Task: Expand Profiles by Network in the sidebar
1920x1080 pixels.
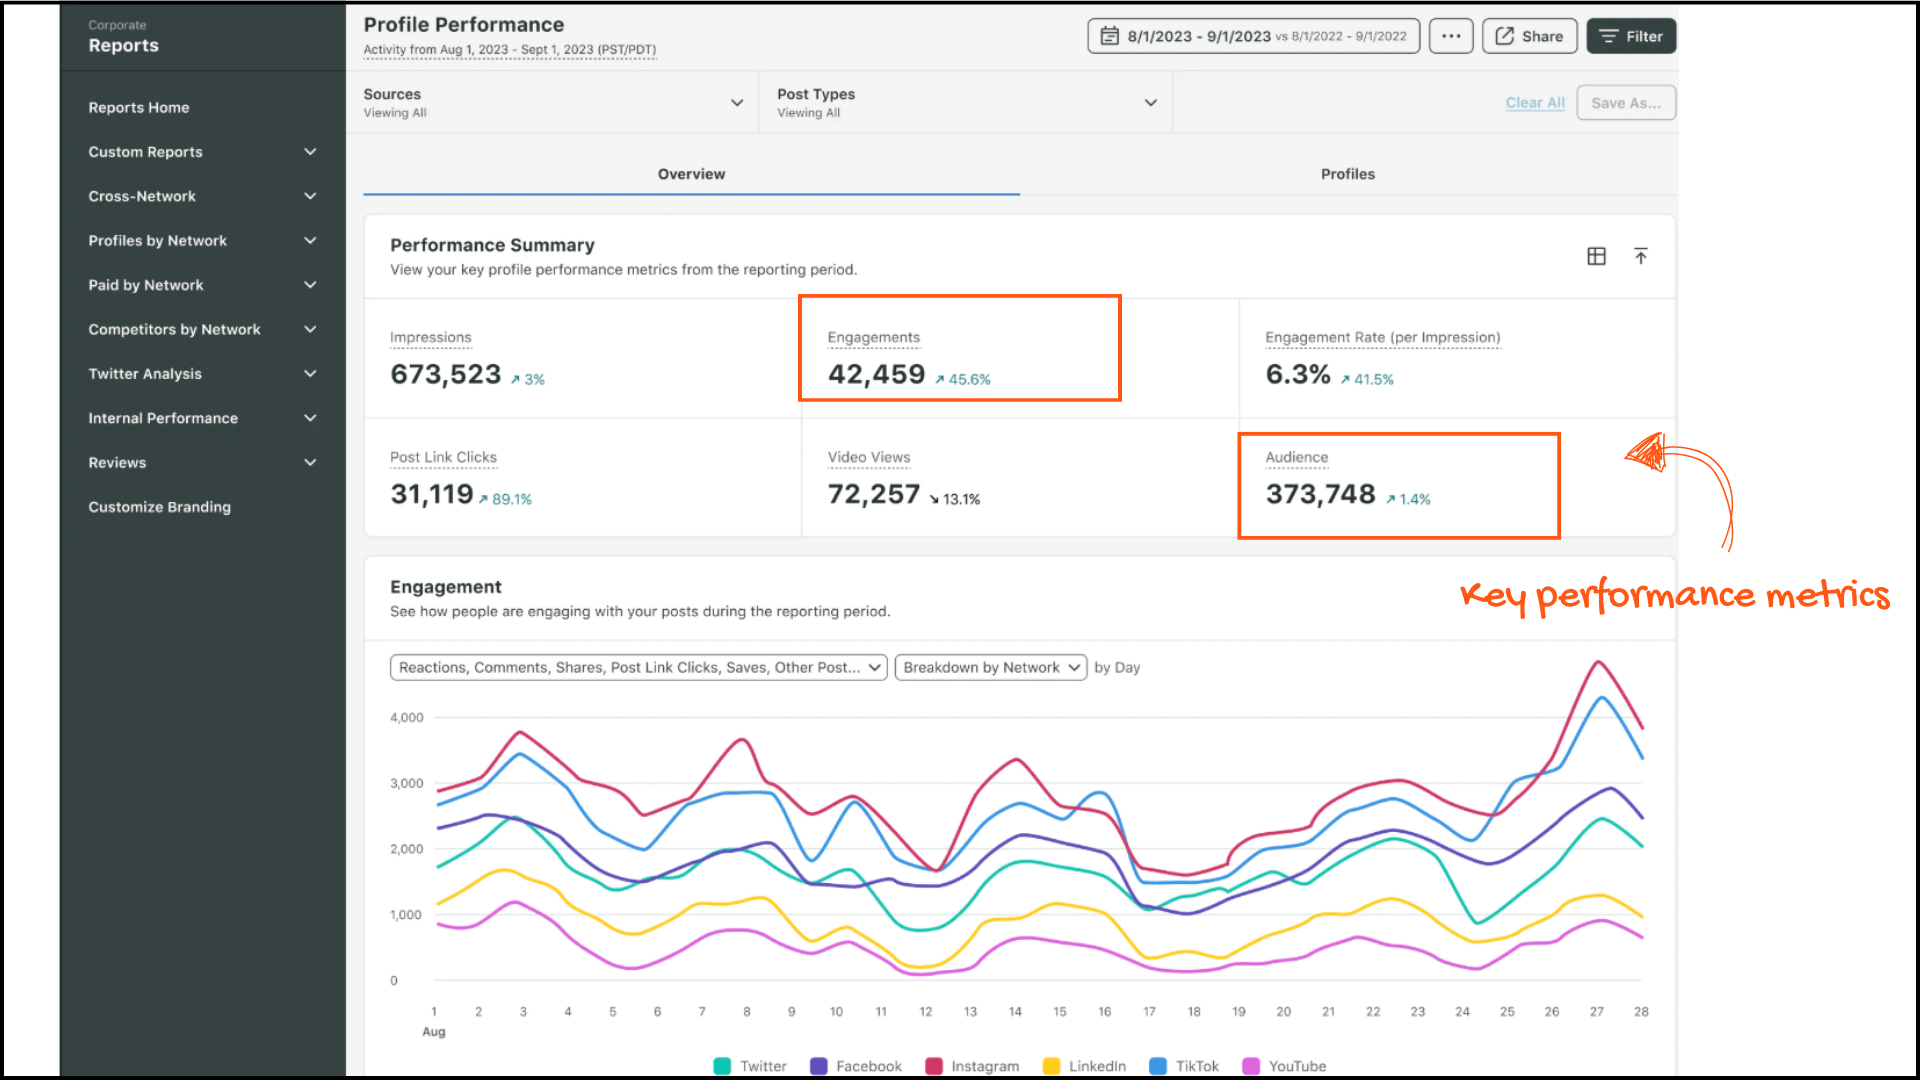Action: click(x=201, y=240)
